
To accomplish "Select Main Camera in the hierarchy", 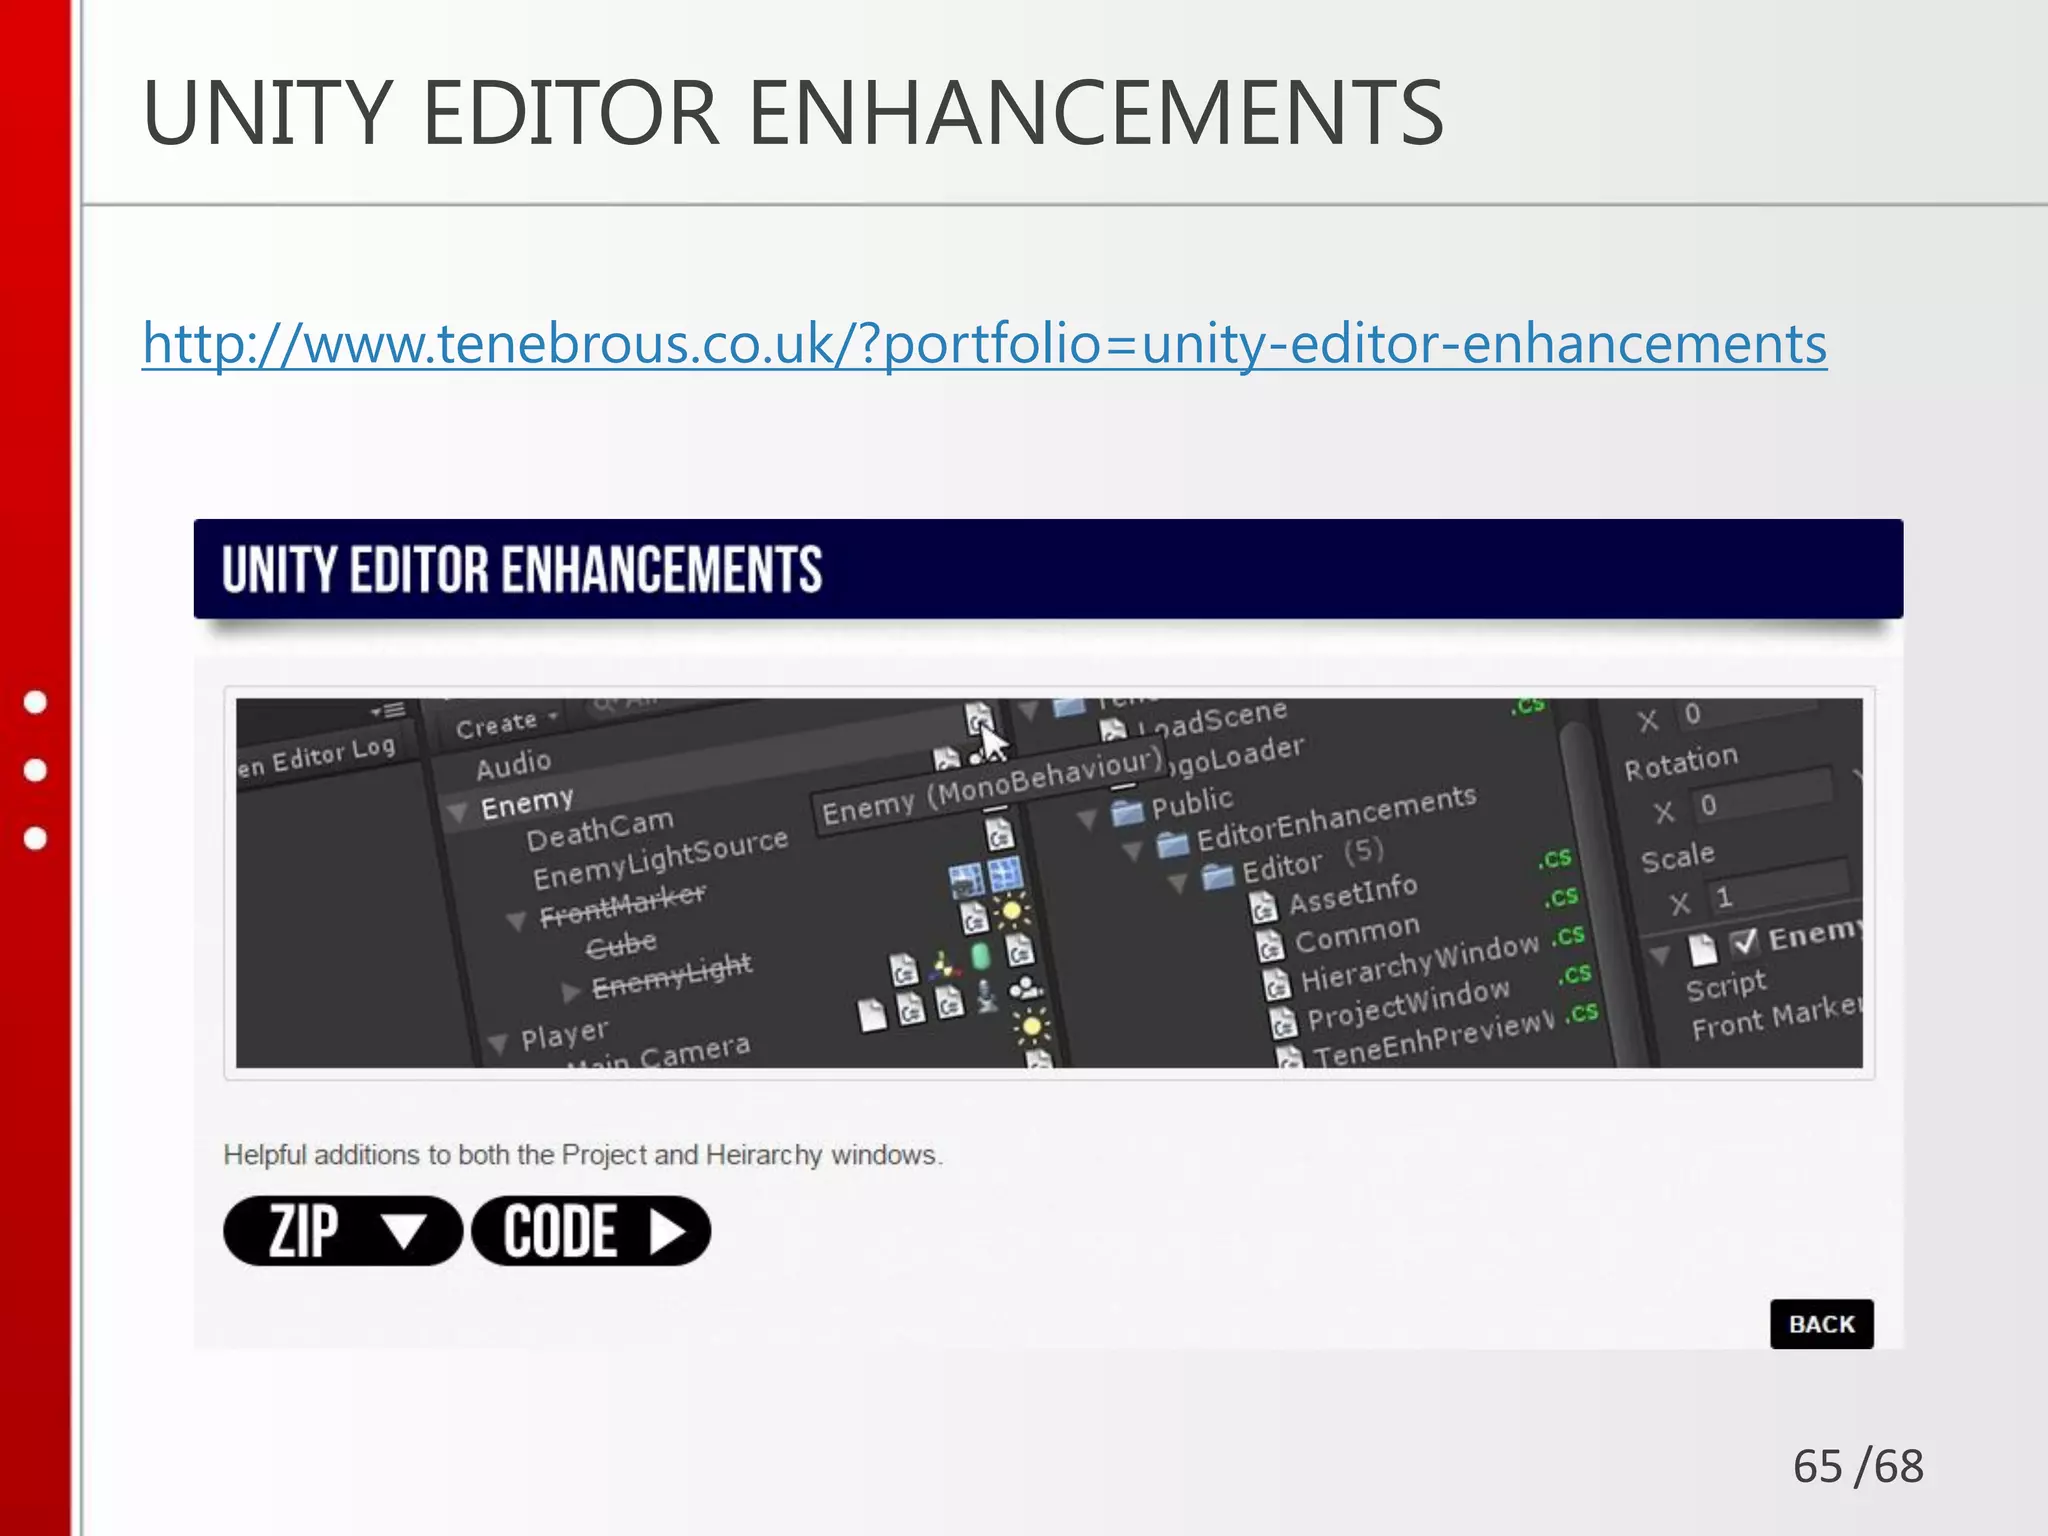I will [660, 1055].
